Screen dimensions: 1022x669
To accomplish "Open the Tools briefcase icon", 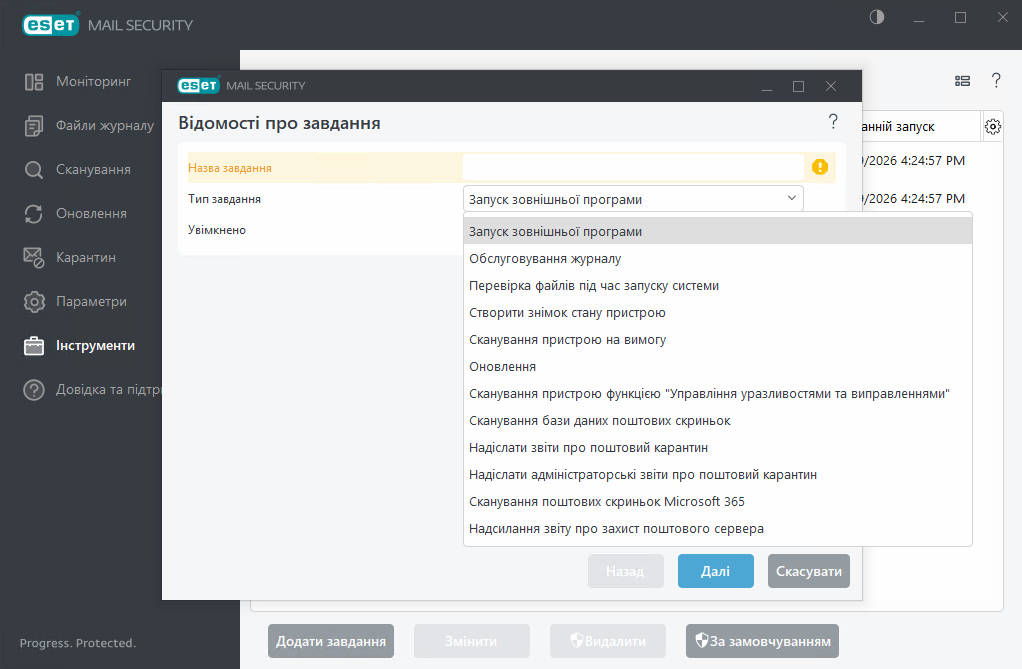I will tap(34, 346).
